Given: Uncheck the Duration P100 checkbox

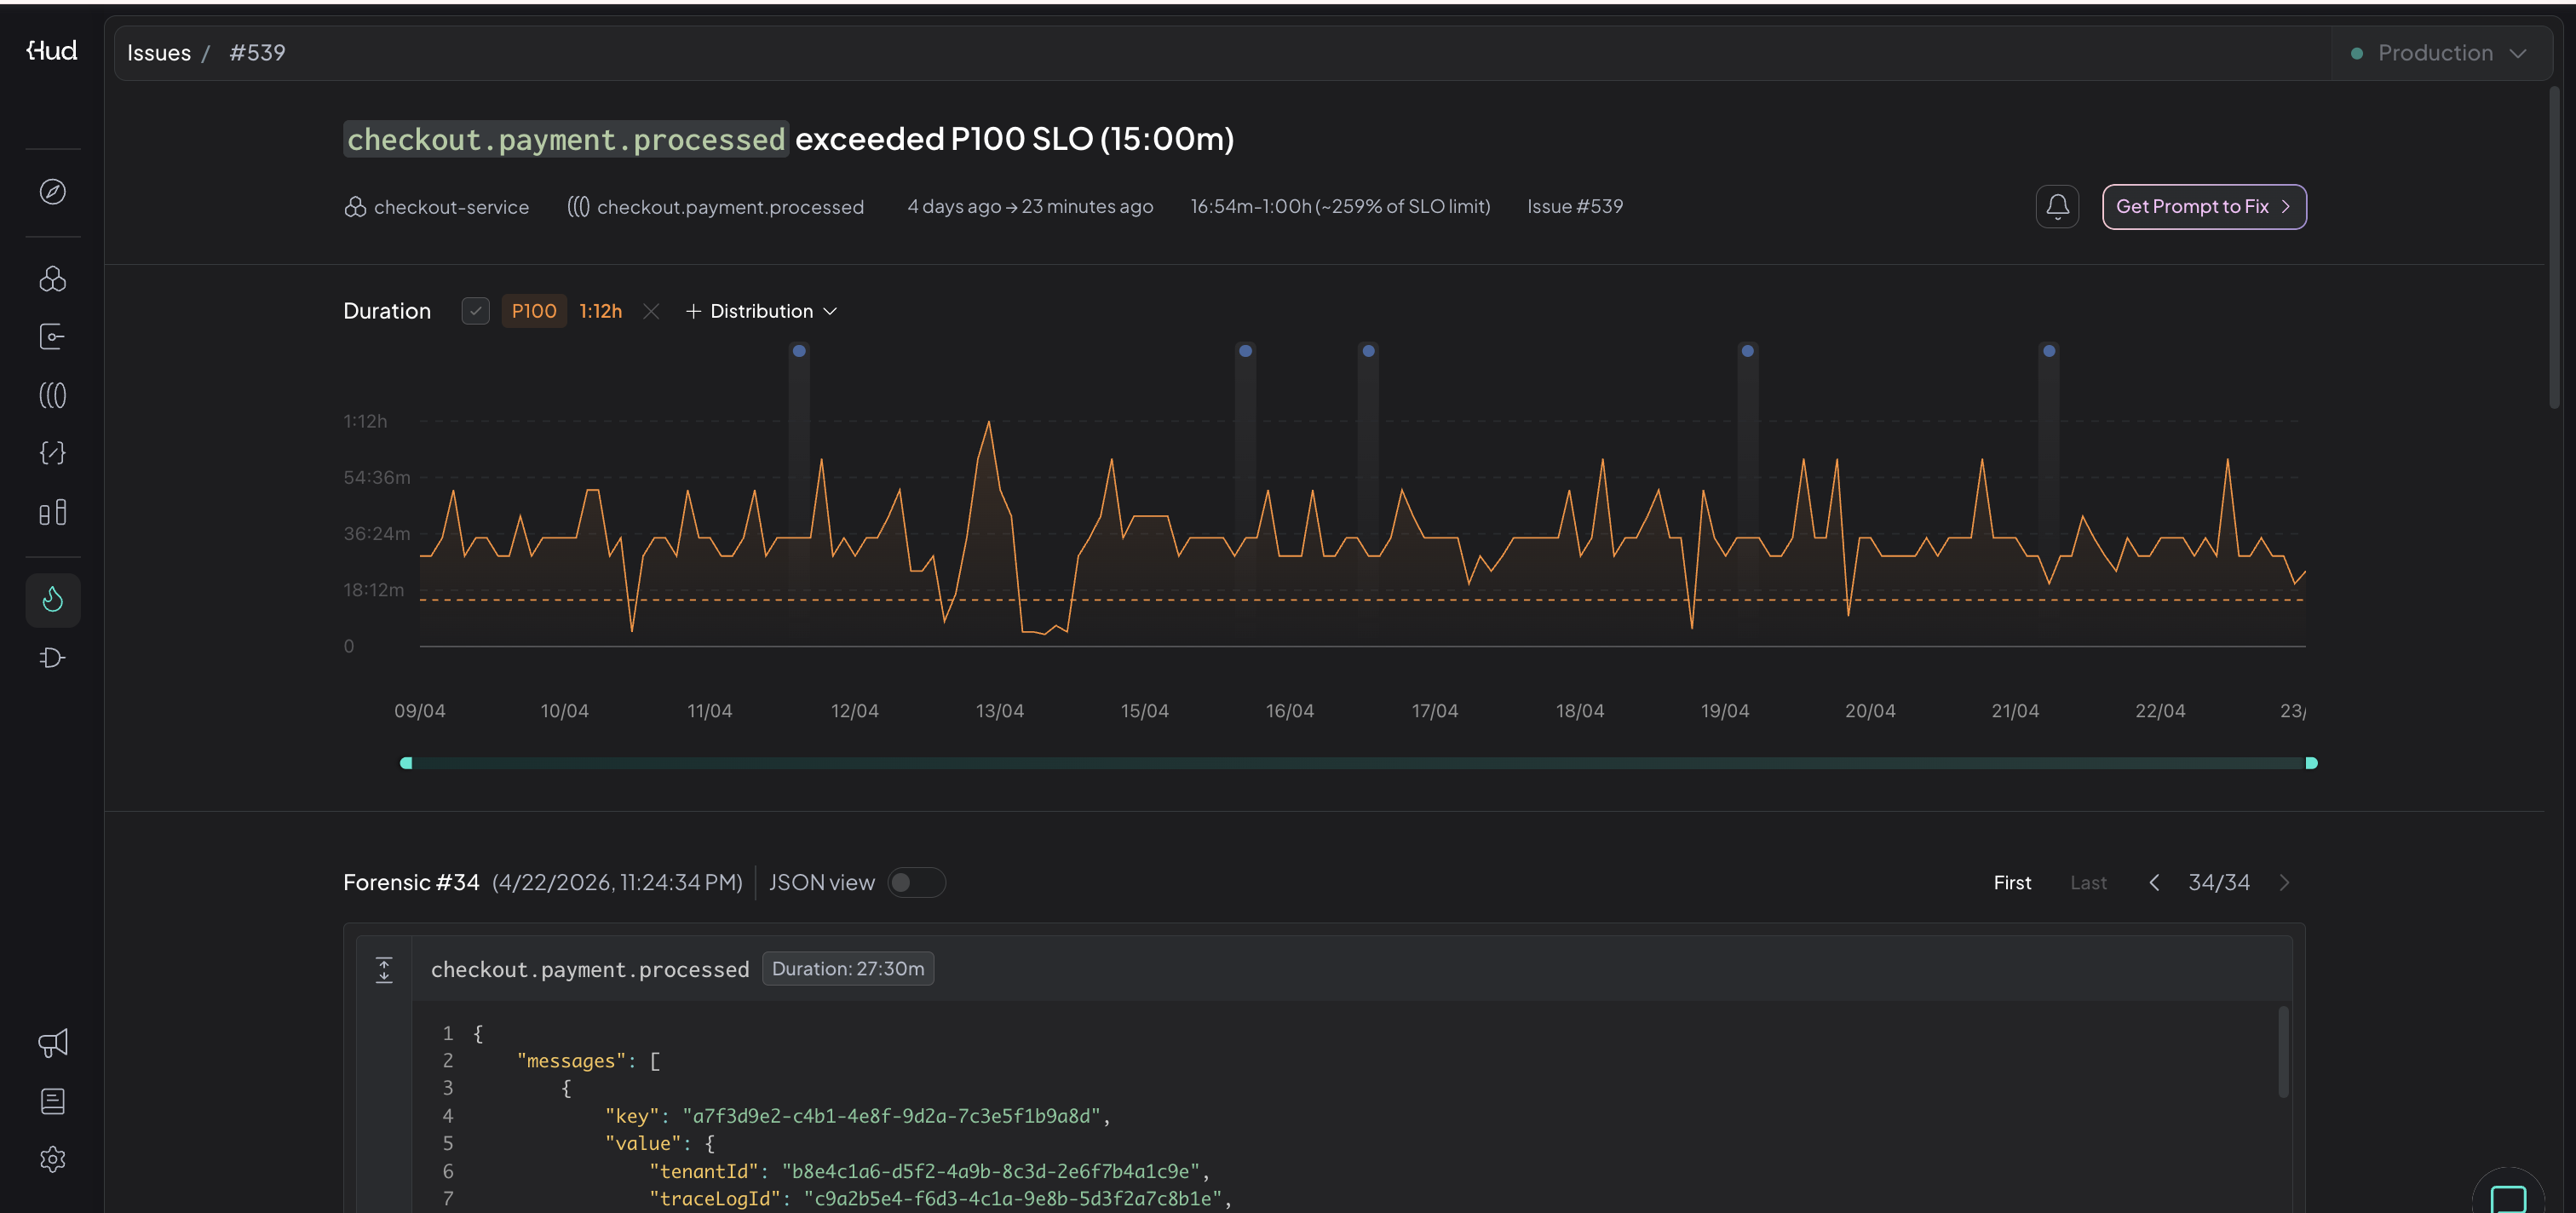Looking at the screenshot, I should [475, 311].
